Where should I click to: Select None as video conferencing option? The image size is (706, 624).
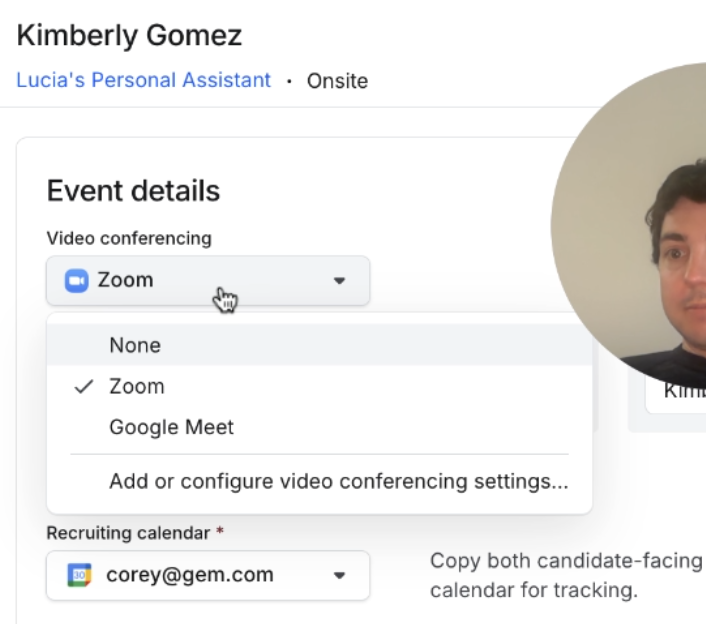point(135,345)
